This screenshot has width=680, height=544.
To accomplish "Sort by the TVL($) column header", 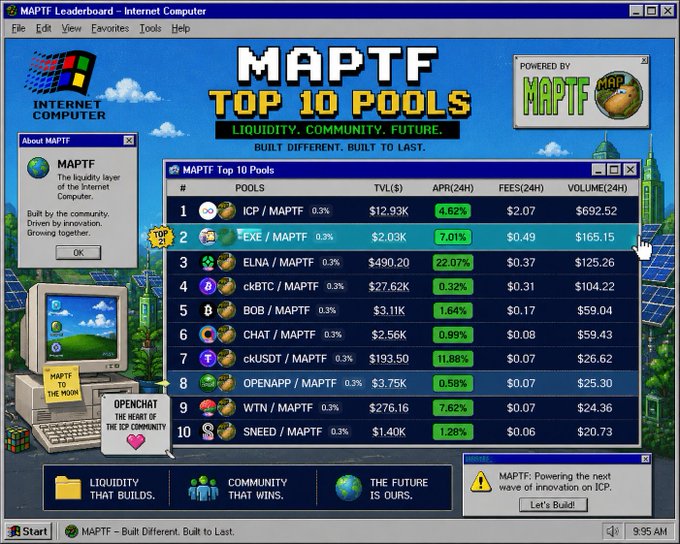I will pyautogui.click(x=389, y=188).
